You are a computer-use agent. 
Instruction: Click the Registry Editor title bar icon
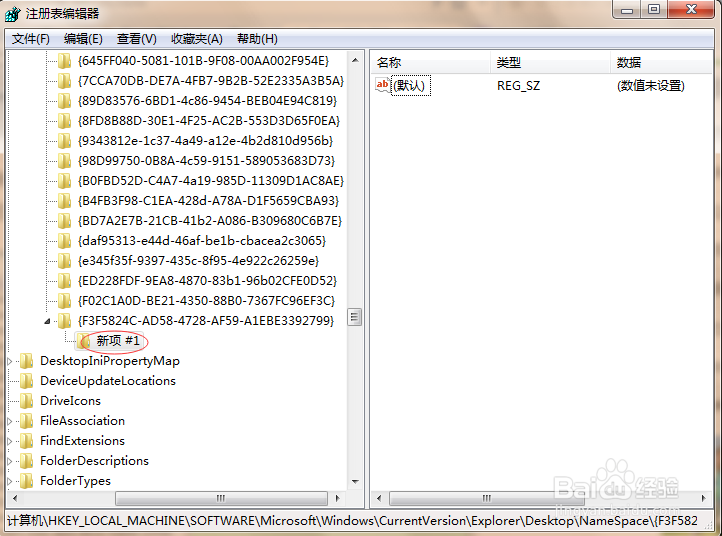coord(13,13)
